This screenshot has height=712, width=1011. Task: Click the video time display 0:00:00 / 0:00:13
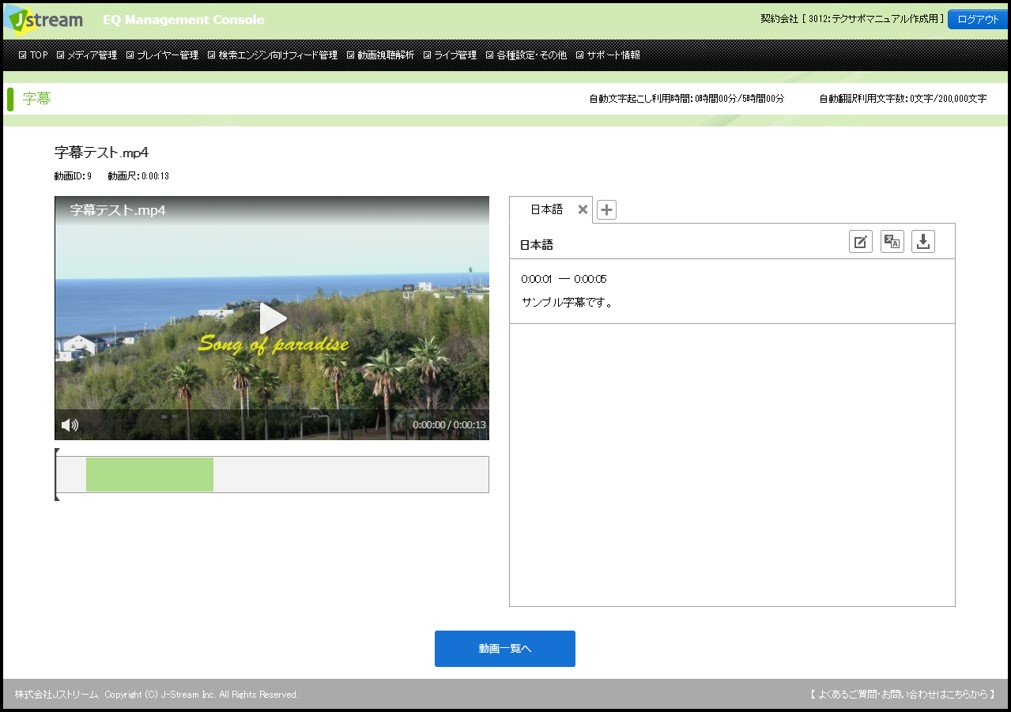click(x=449, y=425)
